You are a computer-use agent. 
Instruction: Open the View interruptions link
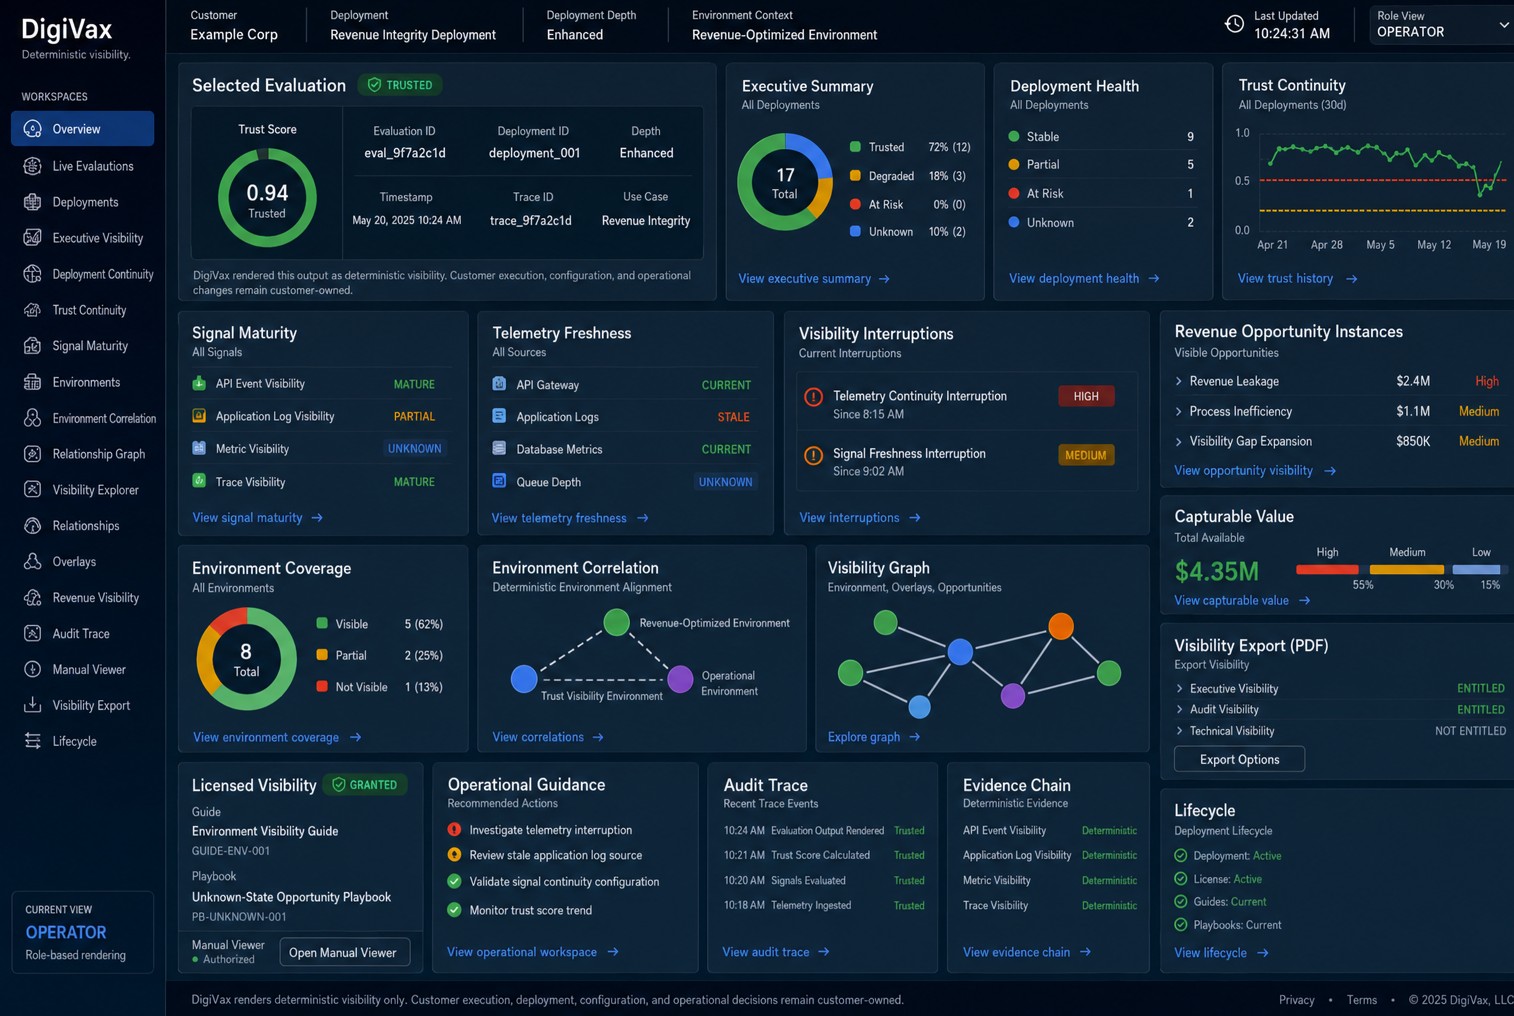(859, 518)
